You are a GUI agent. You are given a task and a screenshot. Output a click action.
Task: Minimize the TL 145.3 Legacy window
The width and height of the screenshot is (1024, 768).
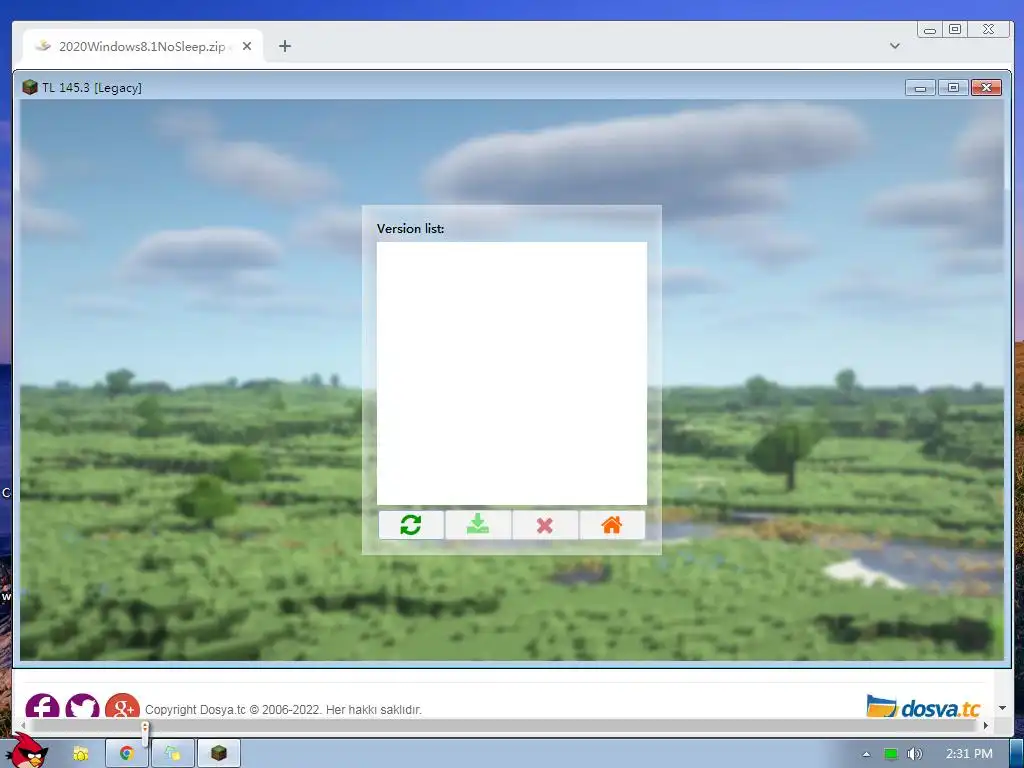tap(921, 88)
